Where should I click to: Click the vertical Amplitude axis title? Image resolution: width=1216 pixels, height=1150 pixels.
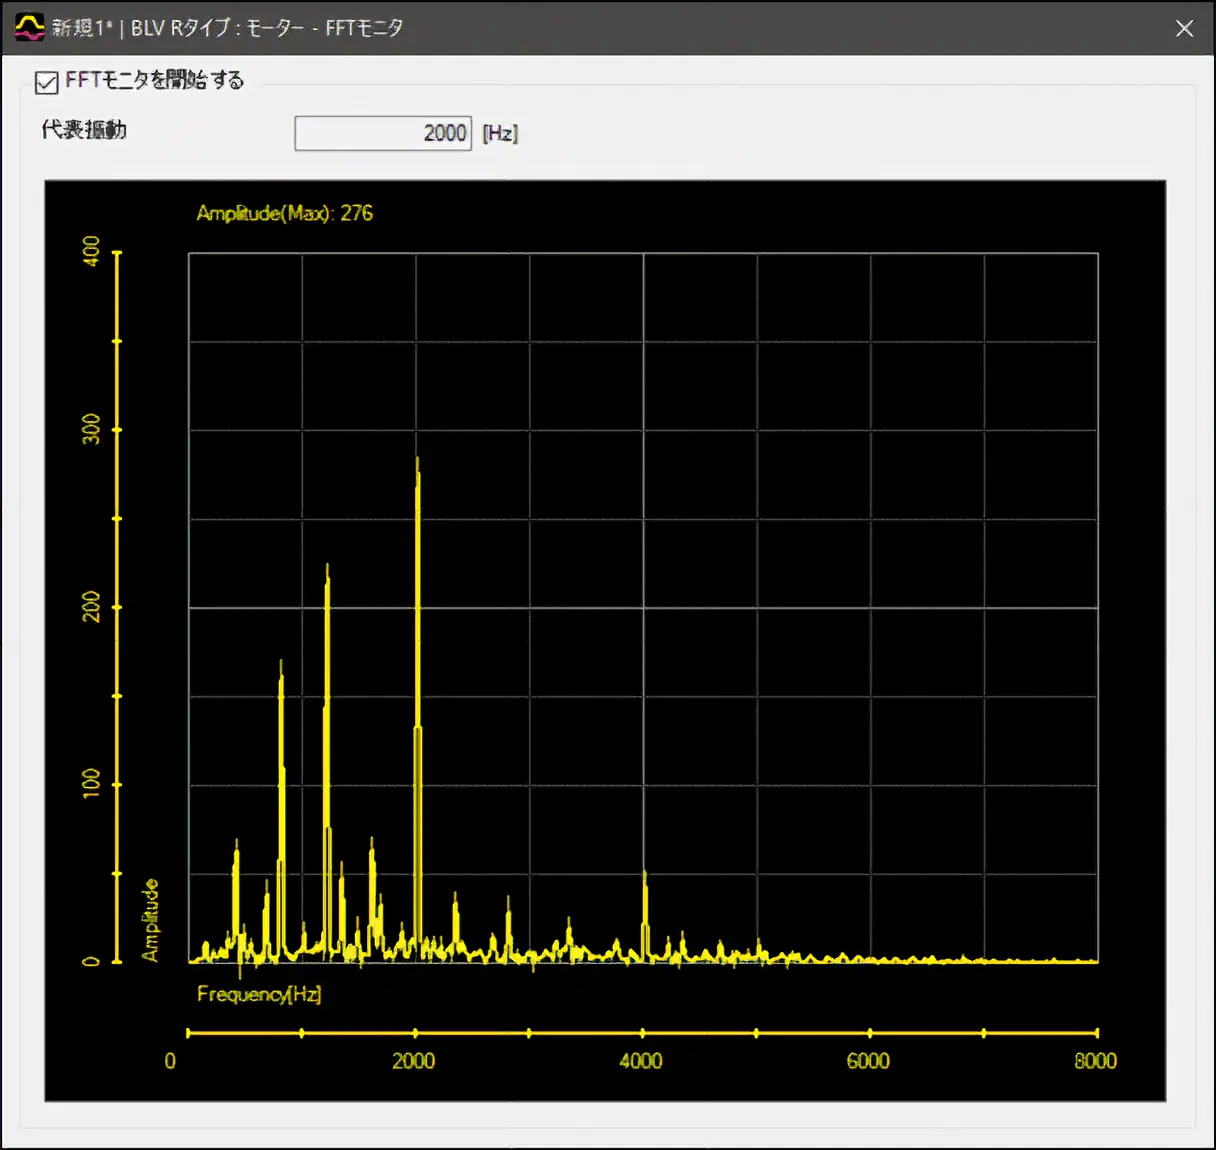pos(150,920)
